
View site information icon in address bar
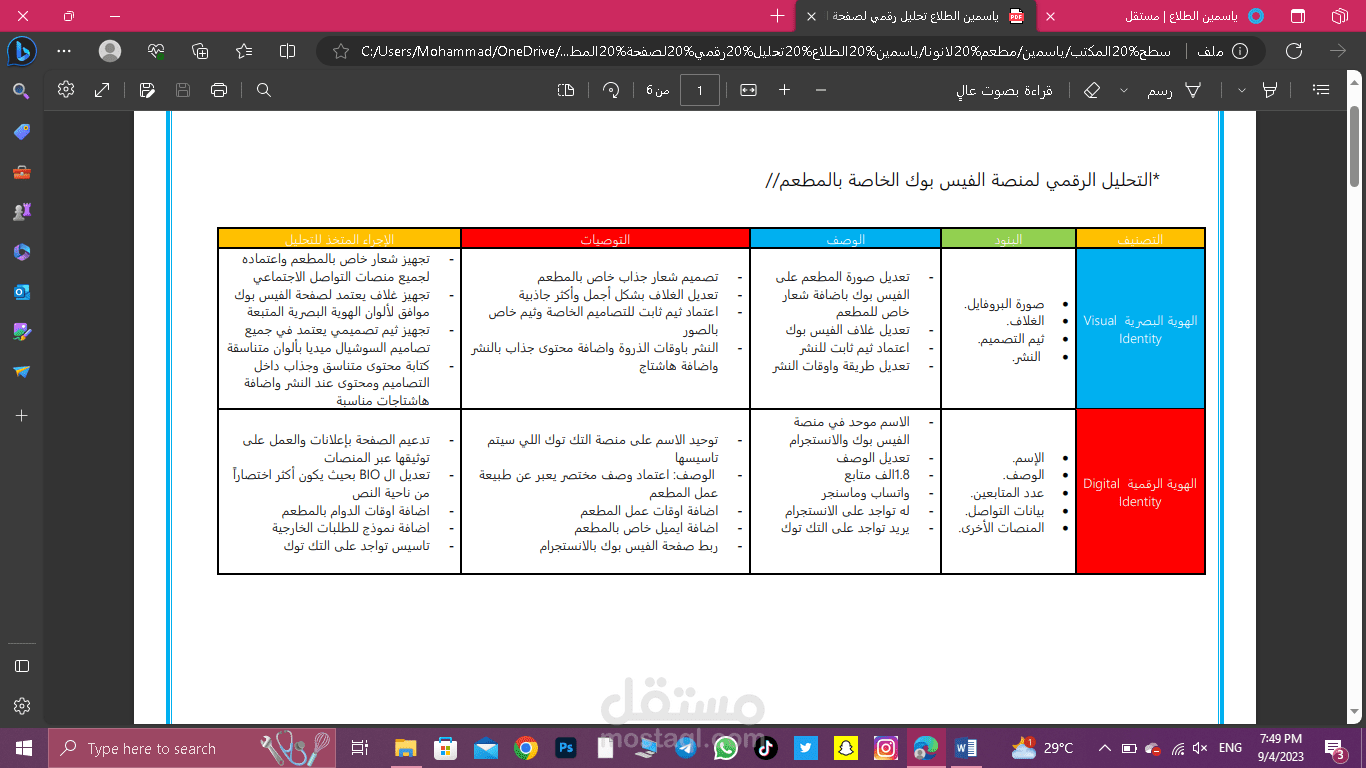[1241, 50]
